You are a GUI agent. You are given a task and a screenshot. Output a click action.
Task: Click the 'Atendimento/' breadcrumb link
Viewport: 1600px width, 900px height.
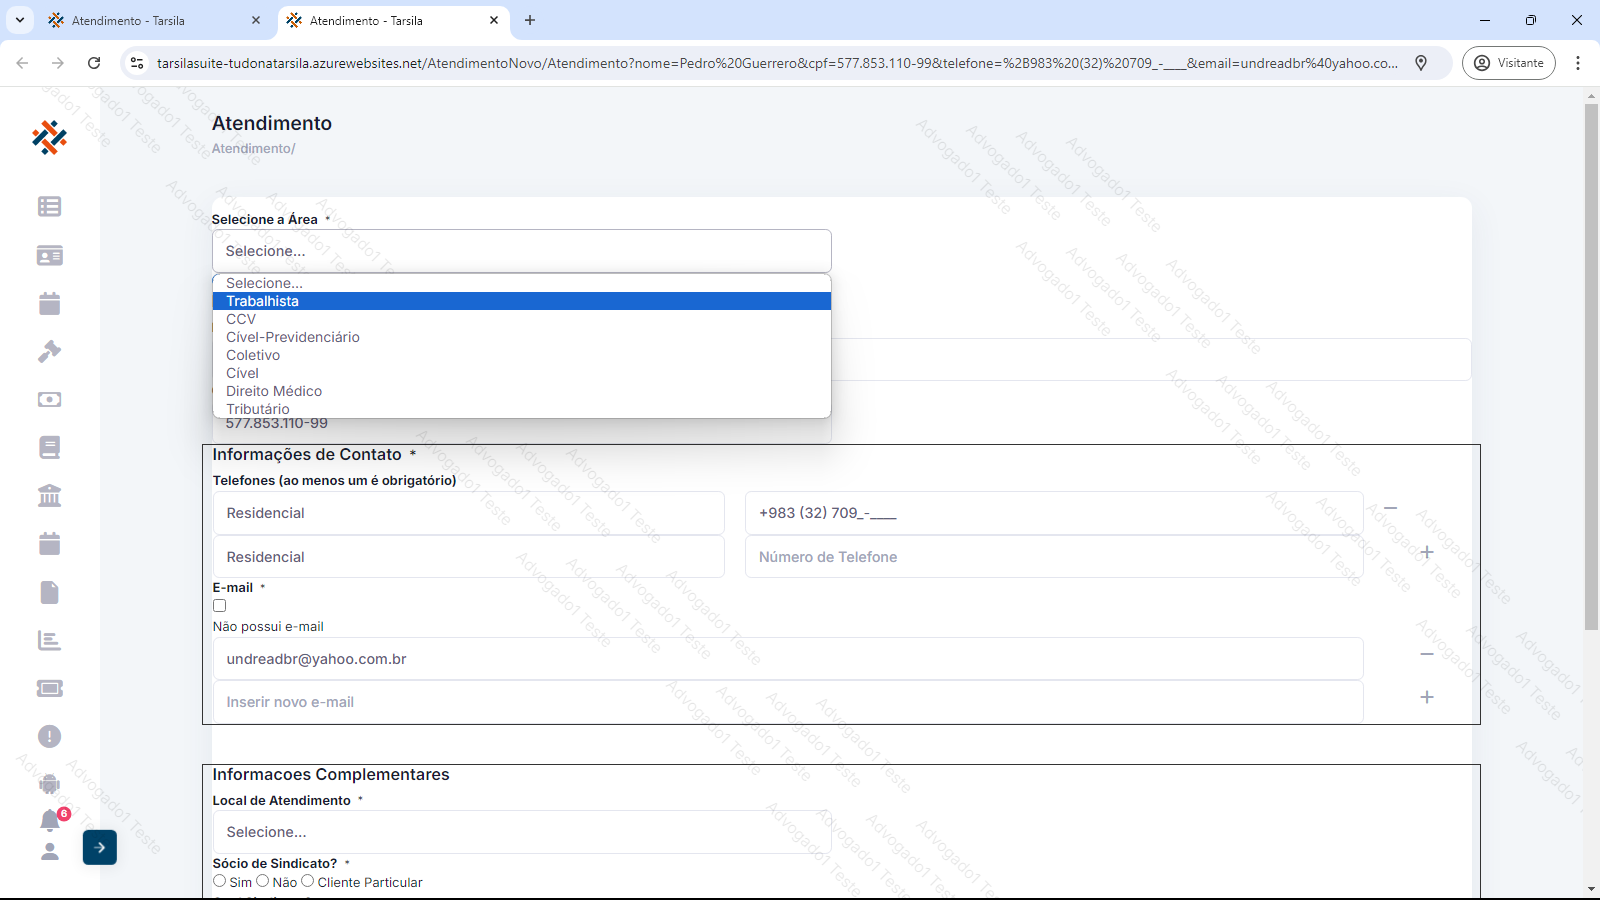click(253, 149)
